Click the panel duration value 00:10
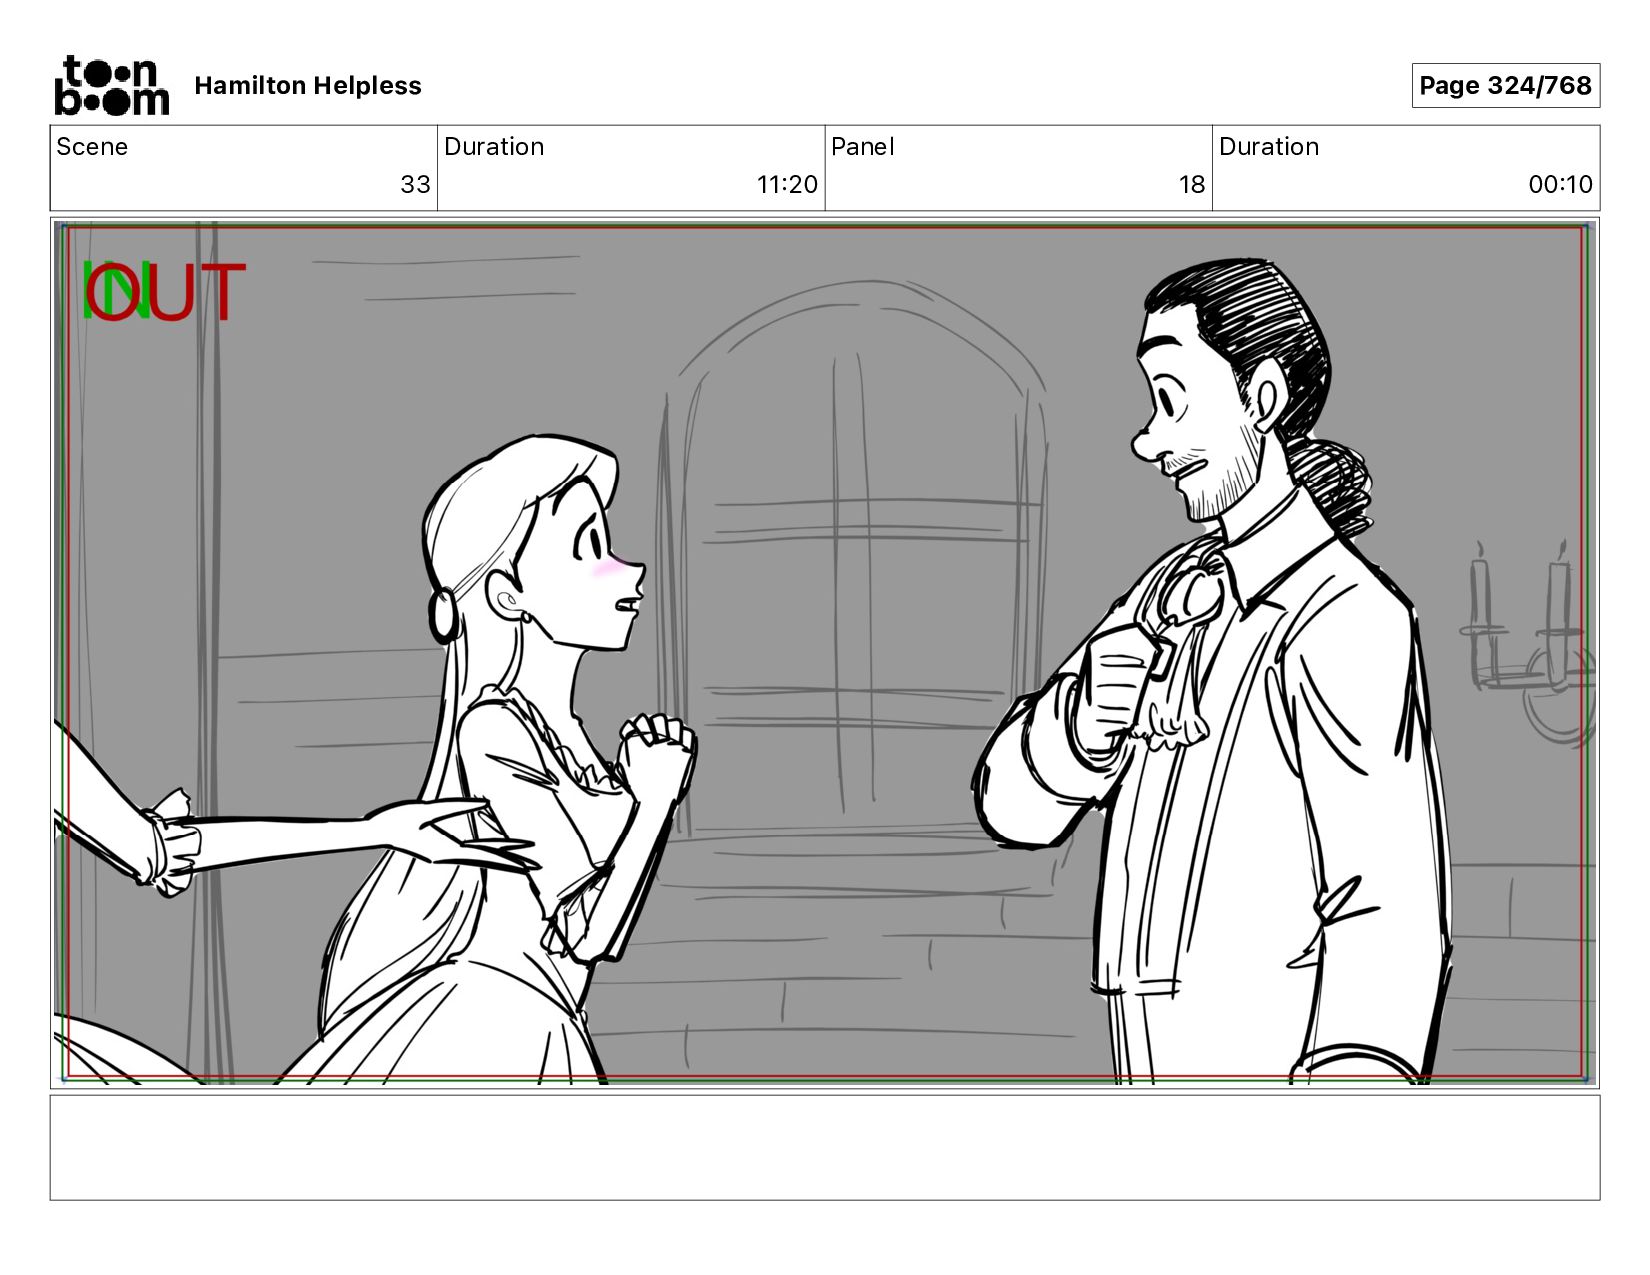The height and width of the screenshot is (1275, 1650). [1560, 185]
